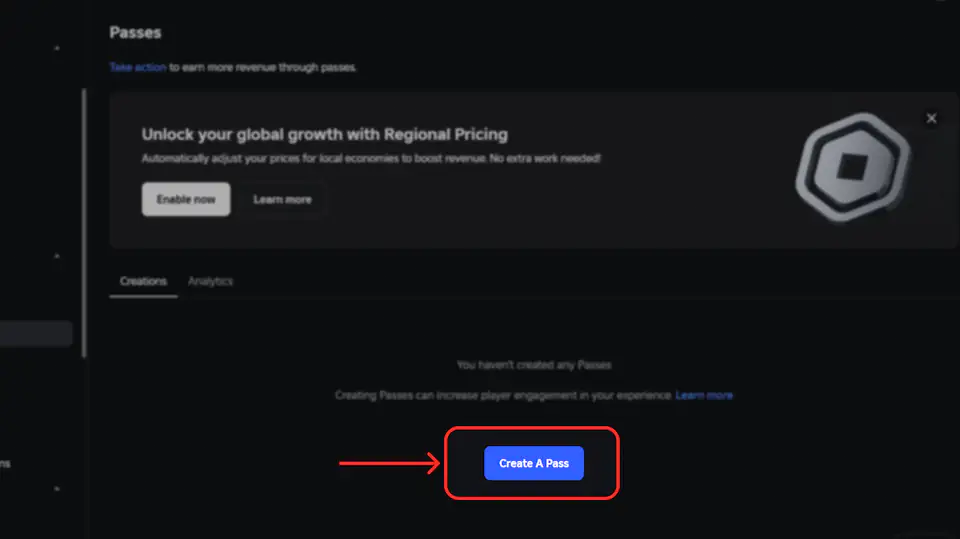Click the Unlock your global growth headline
Screen dimensions: 960x539
coord(324,134)
